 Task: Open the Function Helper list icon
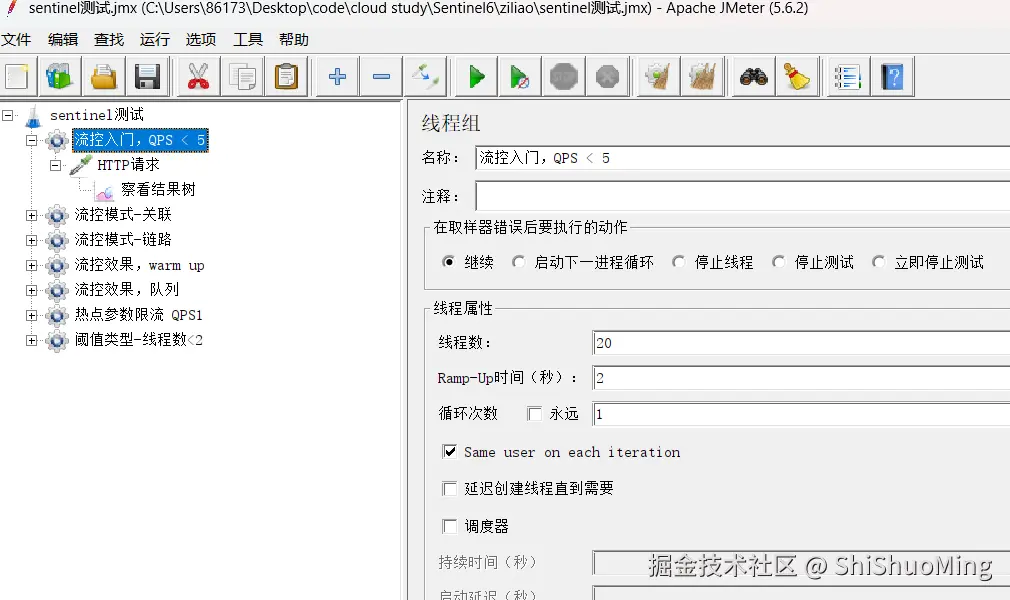[x=847, y=77]
